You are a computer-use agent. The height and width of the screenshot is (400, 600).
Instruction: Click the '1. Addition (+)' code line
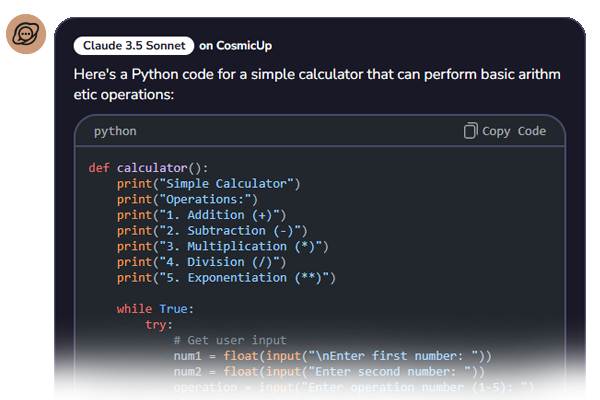click(201, 215)
